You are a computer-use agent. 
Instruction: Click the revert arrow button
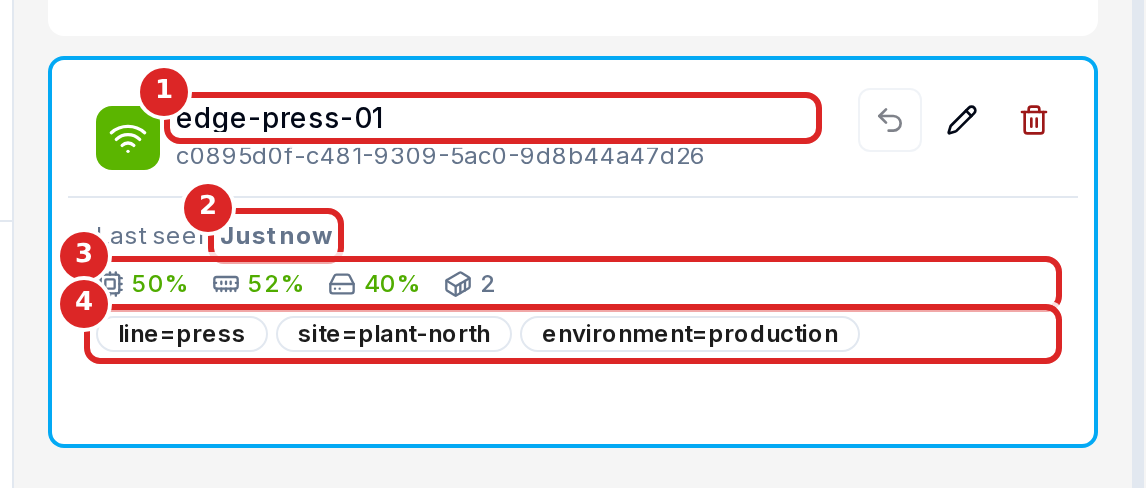click(x=889, y=121)
